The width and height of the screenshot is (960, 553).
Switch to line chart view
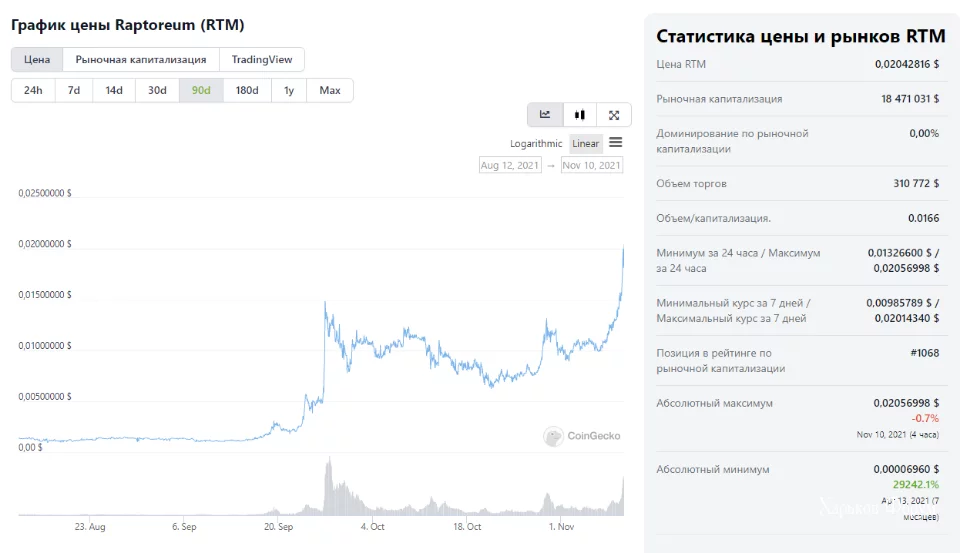coord(545,115)
